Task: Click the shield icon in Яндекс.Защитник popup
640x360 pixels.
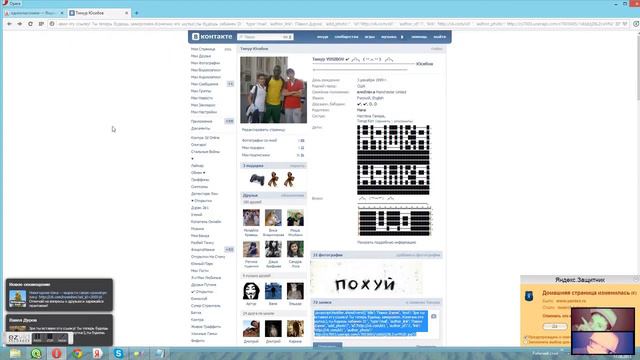Action: tap(529, 296)
